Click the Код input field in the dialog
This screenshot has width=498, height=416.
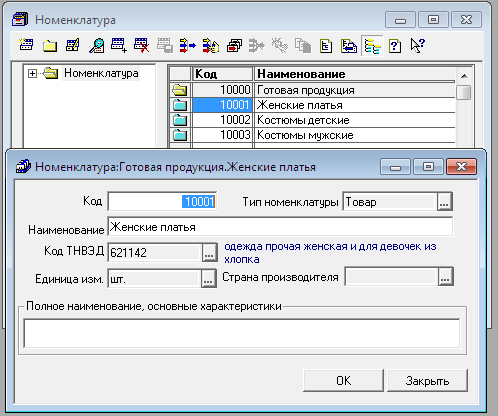tap(162, 201)
